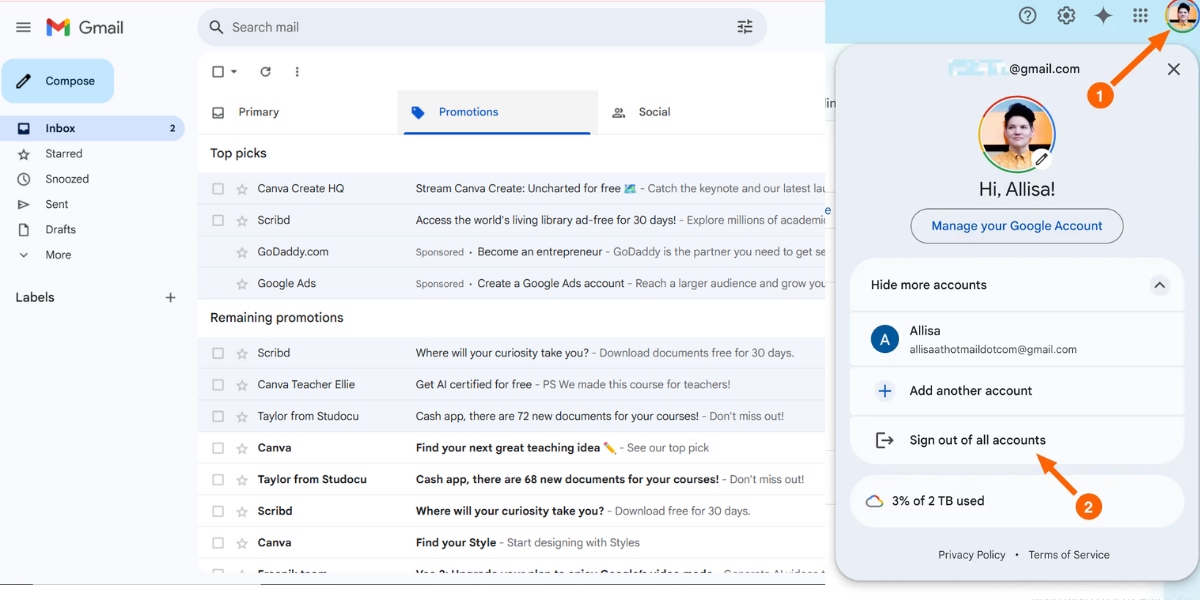Open the select dropdown arrow

point(234,72)
